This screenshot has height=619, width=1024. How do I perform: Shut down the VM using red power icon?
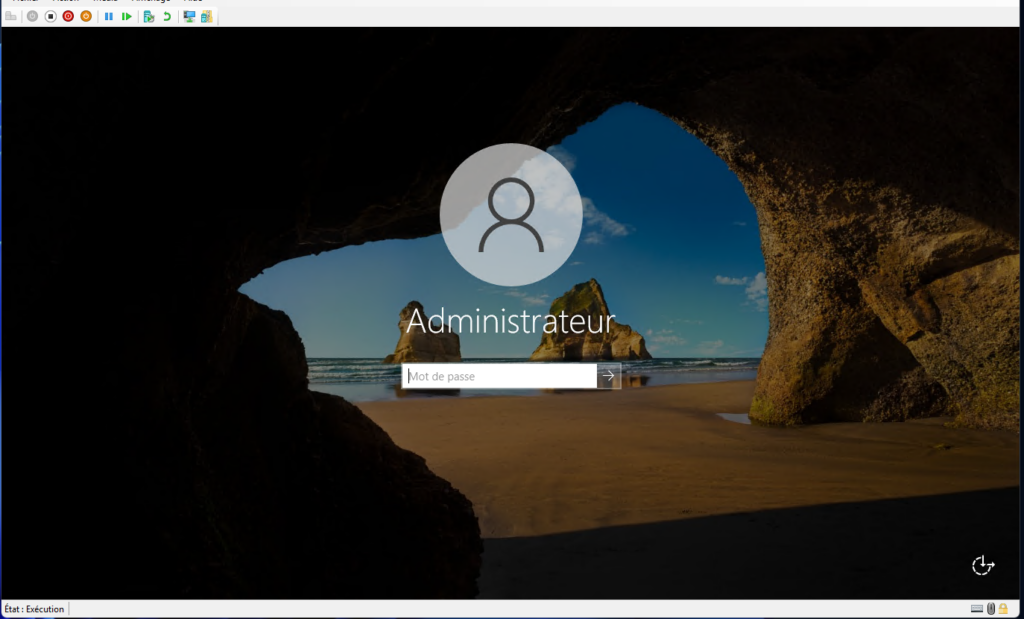tap(68, 16)
